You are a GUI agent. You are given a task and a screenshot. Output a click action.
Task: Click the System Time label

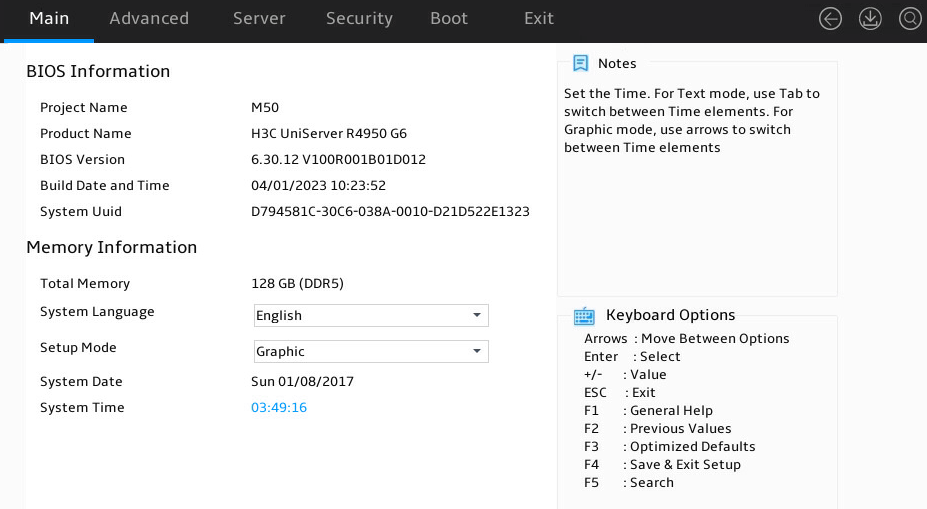point(82,407)
